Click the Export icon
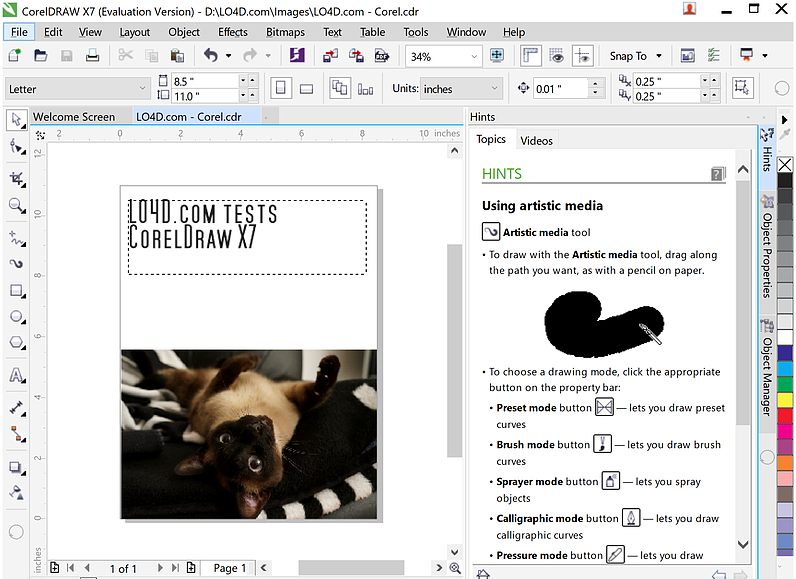796x579 pixels. (x=356, y=55)
